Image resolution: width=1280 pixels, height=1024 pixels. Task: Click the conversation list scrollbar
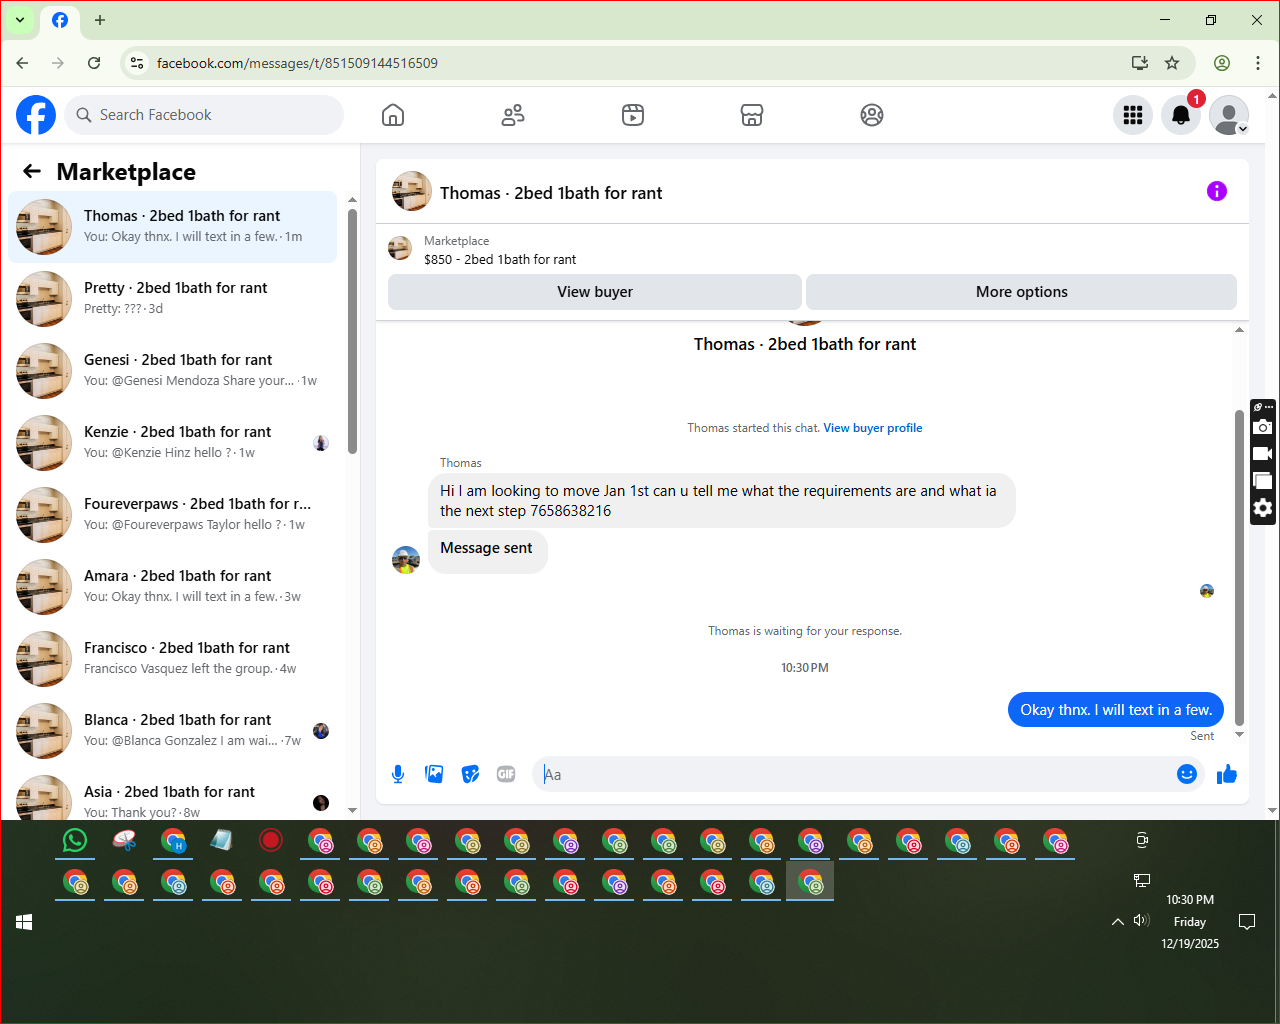click(x=352, y=330)
